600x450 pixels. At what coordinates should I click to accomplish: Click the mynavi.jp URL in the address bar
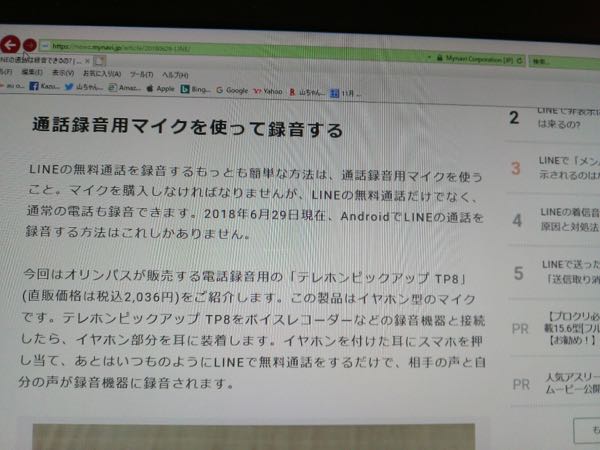[x=121, y=48]
